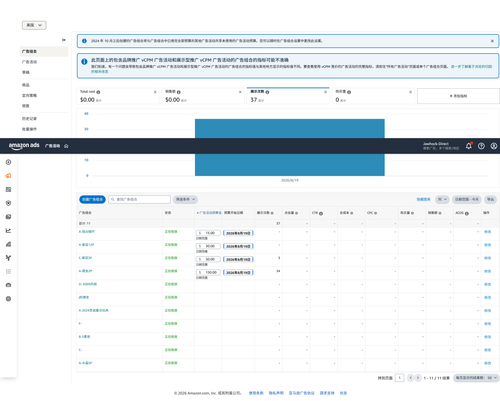Edit the 15.00 budget input
This screenshot has width=500, height=401.
click(208, 233)
